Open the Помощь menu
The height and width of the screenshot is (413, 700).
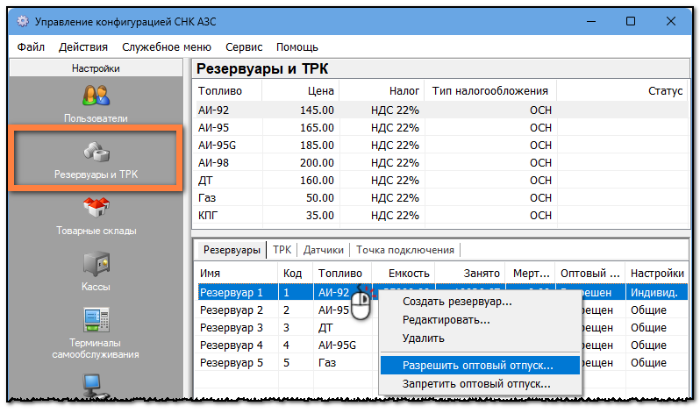click(297, 47)
